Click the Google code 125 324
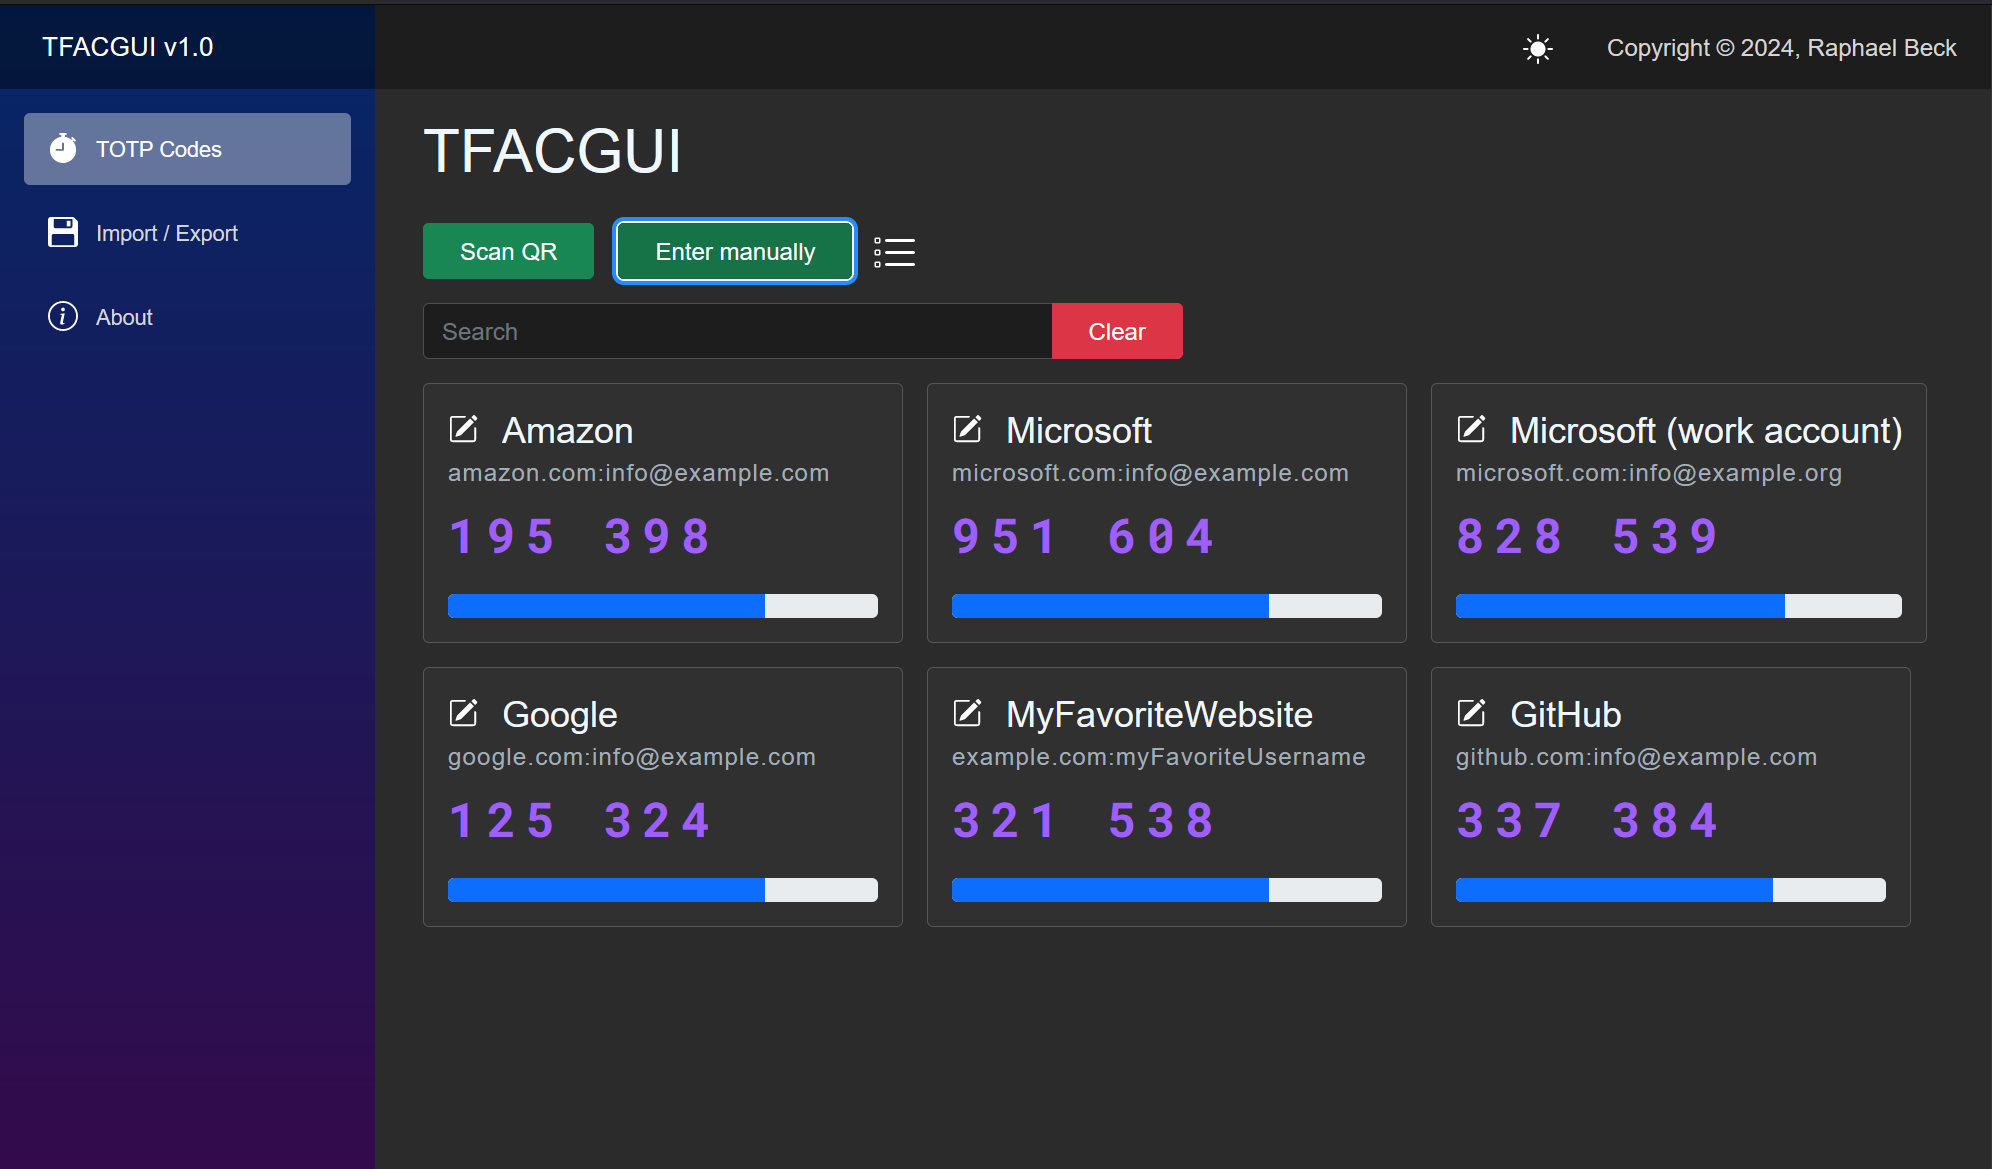Viewport: 1992px width, 1169px height. (x=579, y=821)
